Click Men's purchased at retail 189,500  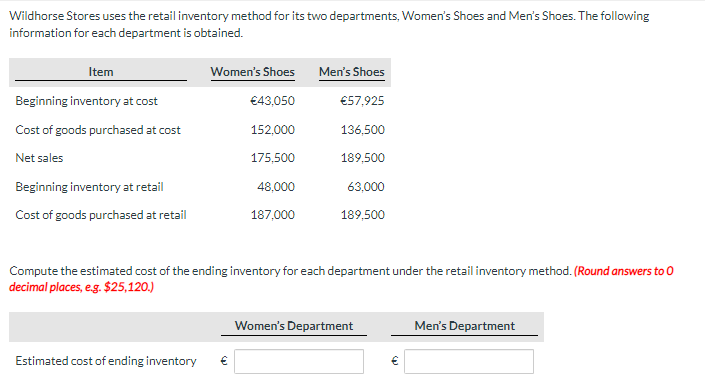coord(363,215)
